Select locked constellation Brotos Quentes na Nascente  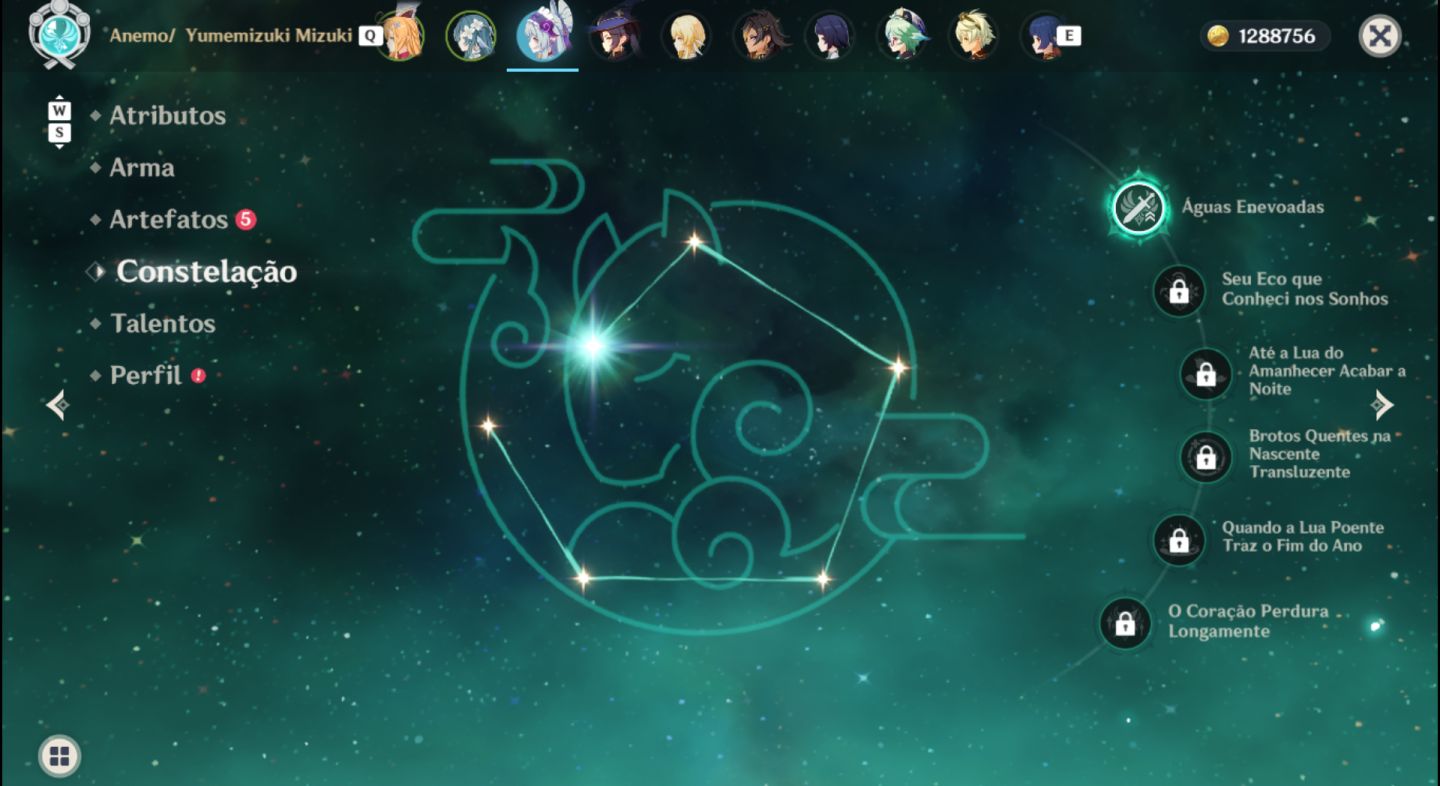point(1205,457)
